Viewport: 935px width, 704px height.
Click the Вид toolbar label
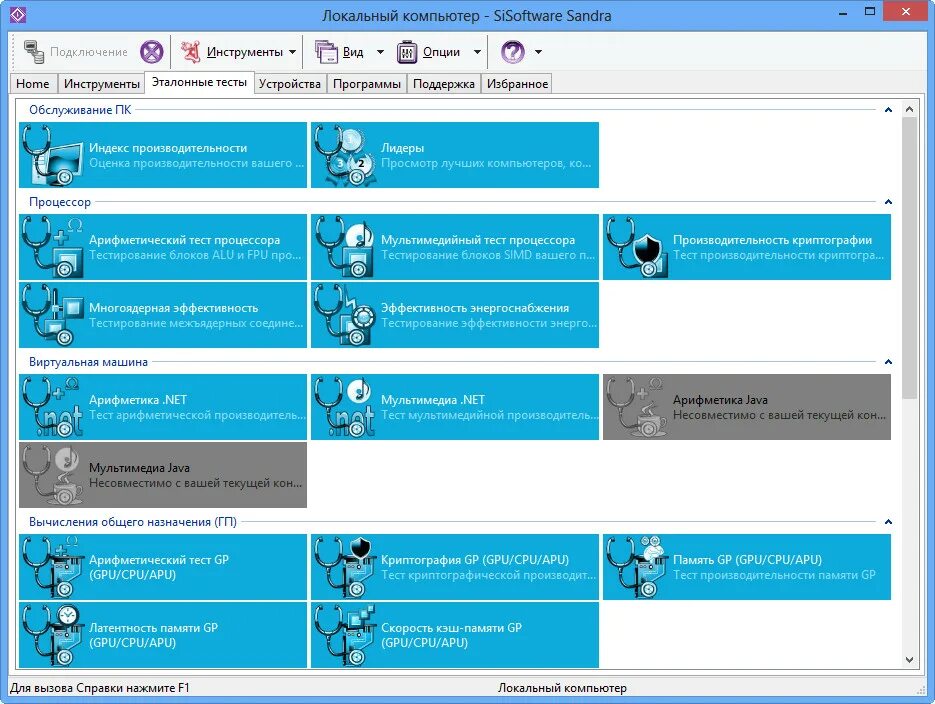point(353,52)
